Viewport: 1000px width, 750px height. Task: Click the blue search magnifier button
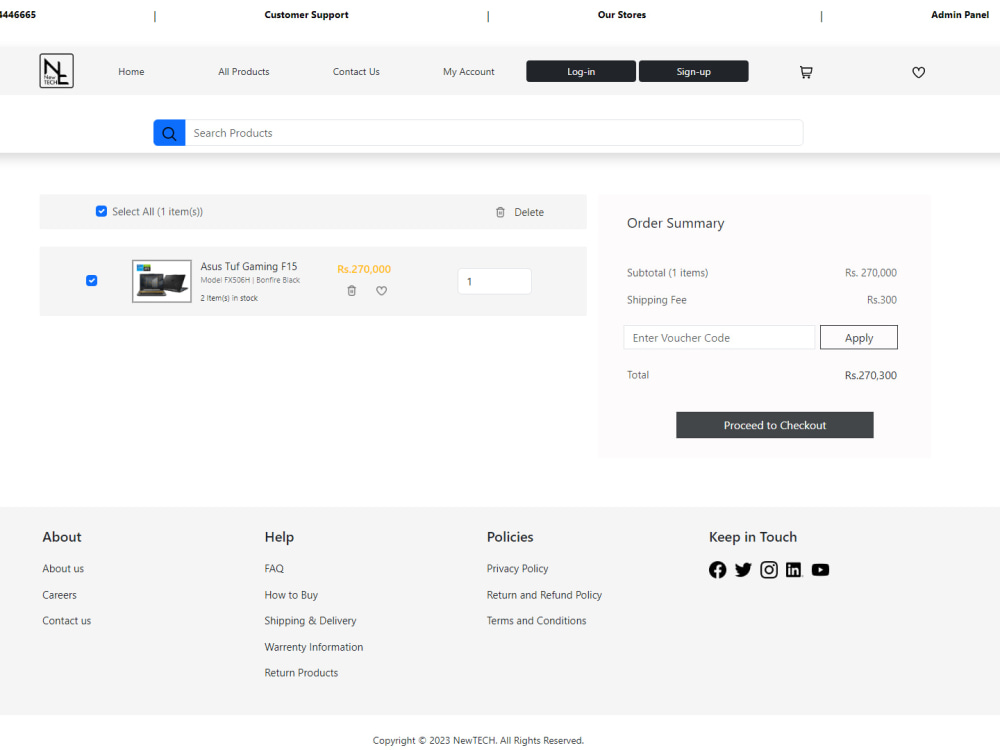click(x=169, y=133)
